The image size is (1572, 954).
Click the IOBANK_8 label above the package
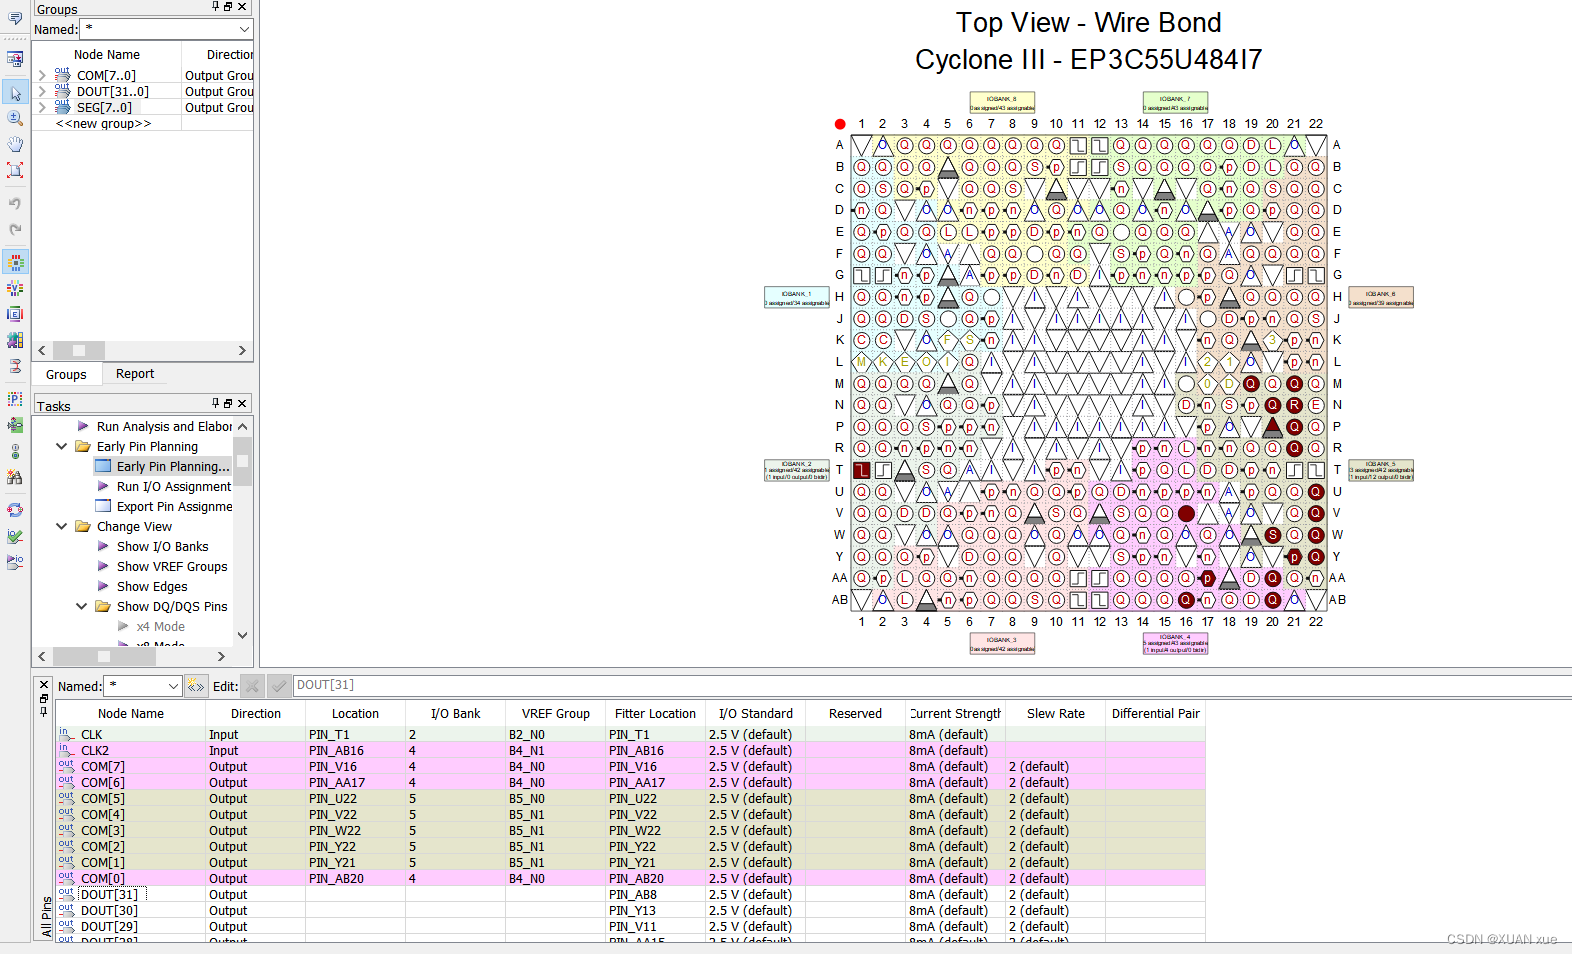tap(1002, 103)
